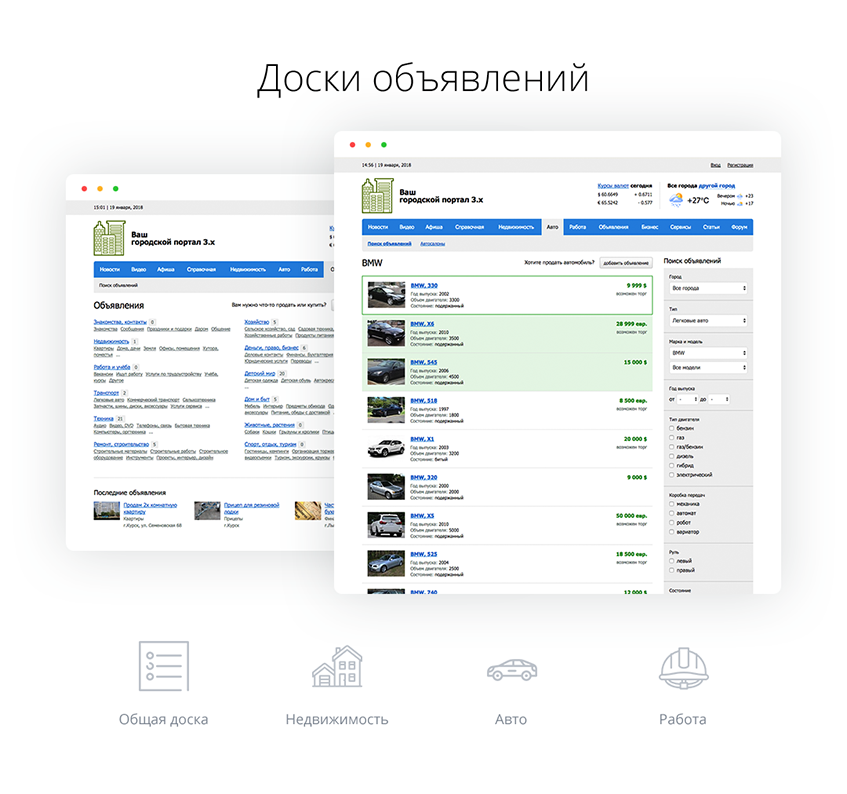Open the year 'до' dropdown
The image size is (847, 794).
coord(719,399)
